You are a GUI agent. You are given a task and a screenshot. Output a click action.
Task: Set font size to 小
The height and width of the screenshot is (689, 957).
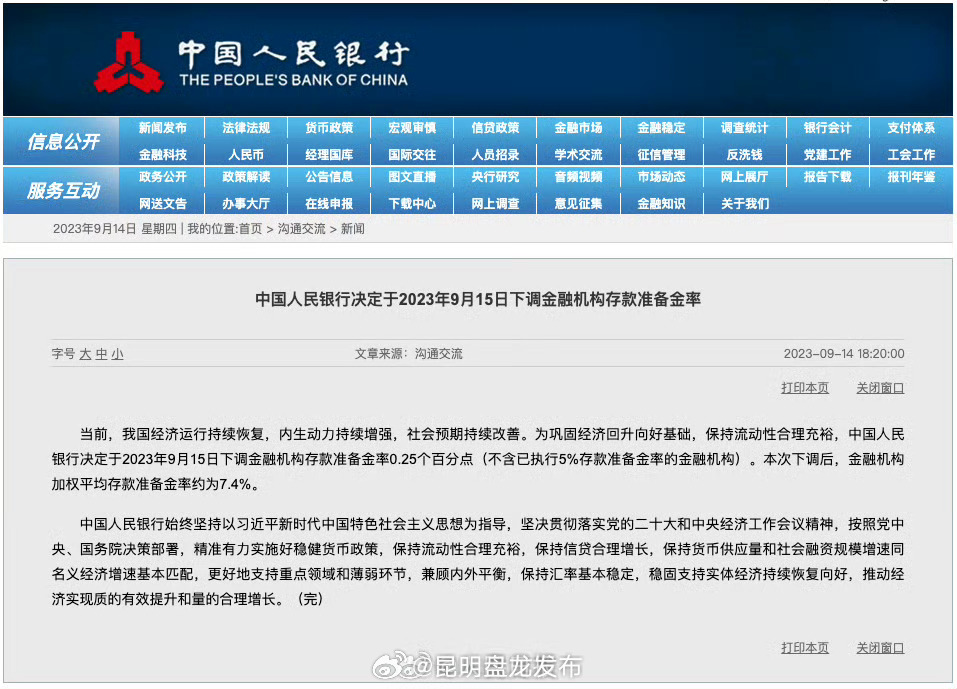tap(117, 354)
